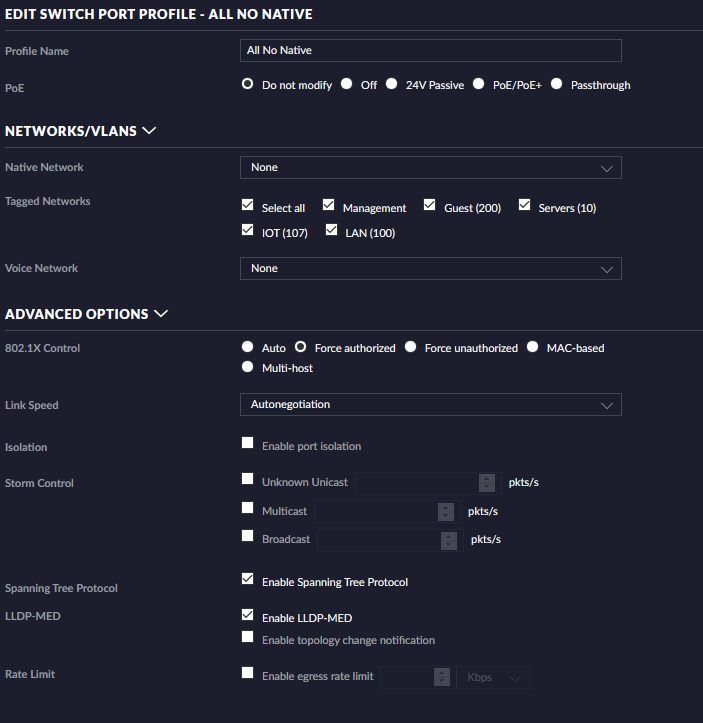Uncheck Guest (200) tagged network

pyautogui.click(x=429, y=205)
